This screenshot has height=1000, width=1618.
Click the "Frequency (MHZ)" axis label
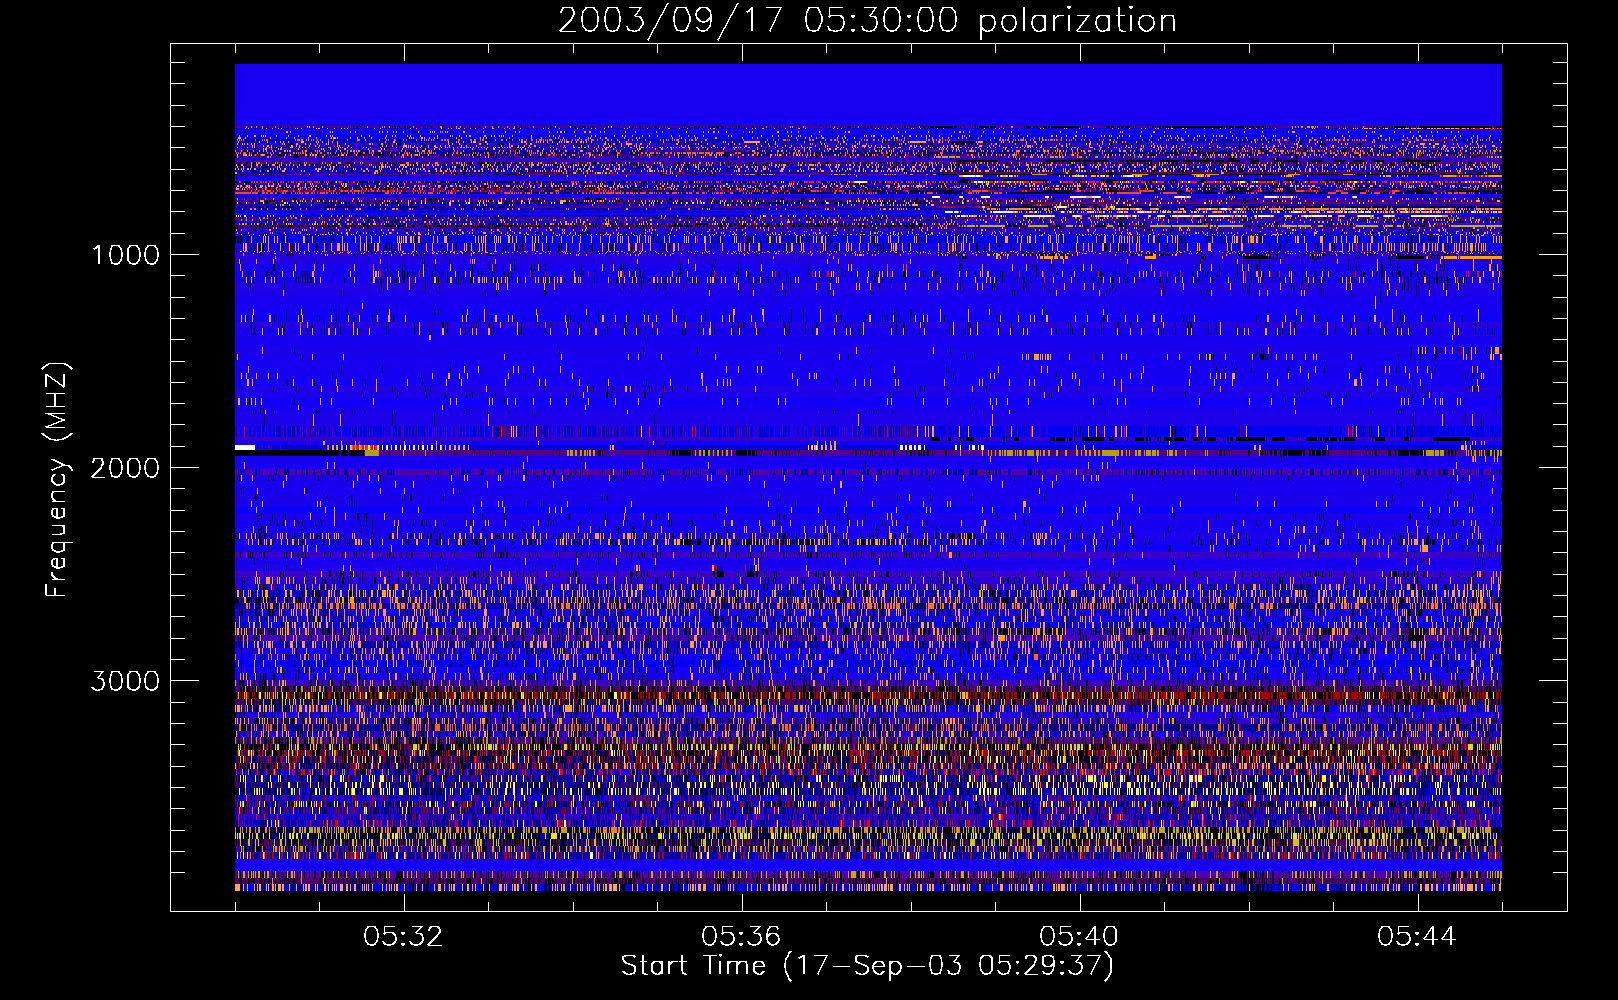tap(57, 480)
